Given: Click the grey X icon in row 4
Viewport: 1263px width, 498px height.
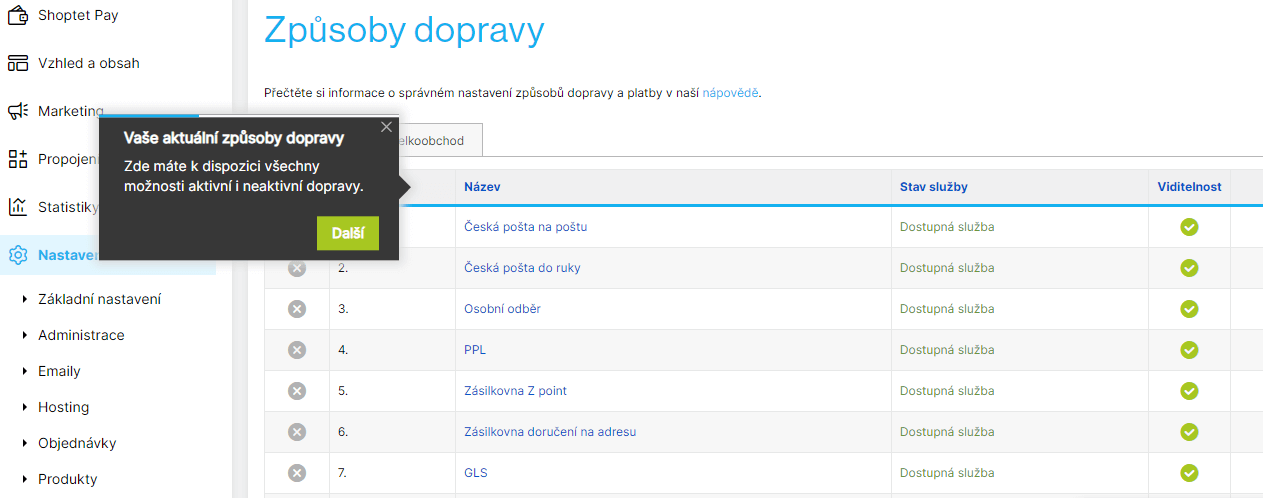Looking at the screenshot, I should (x=297, y=350).
